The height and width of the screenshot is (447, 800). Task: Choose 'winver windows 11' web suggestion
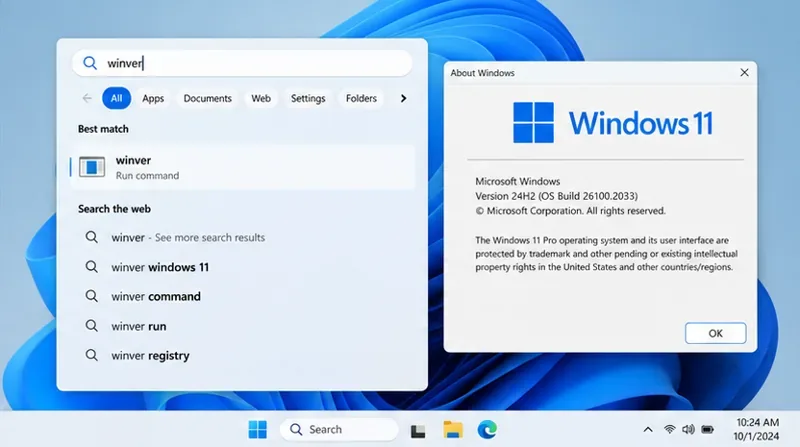point(160,267)
